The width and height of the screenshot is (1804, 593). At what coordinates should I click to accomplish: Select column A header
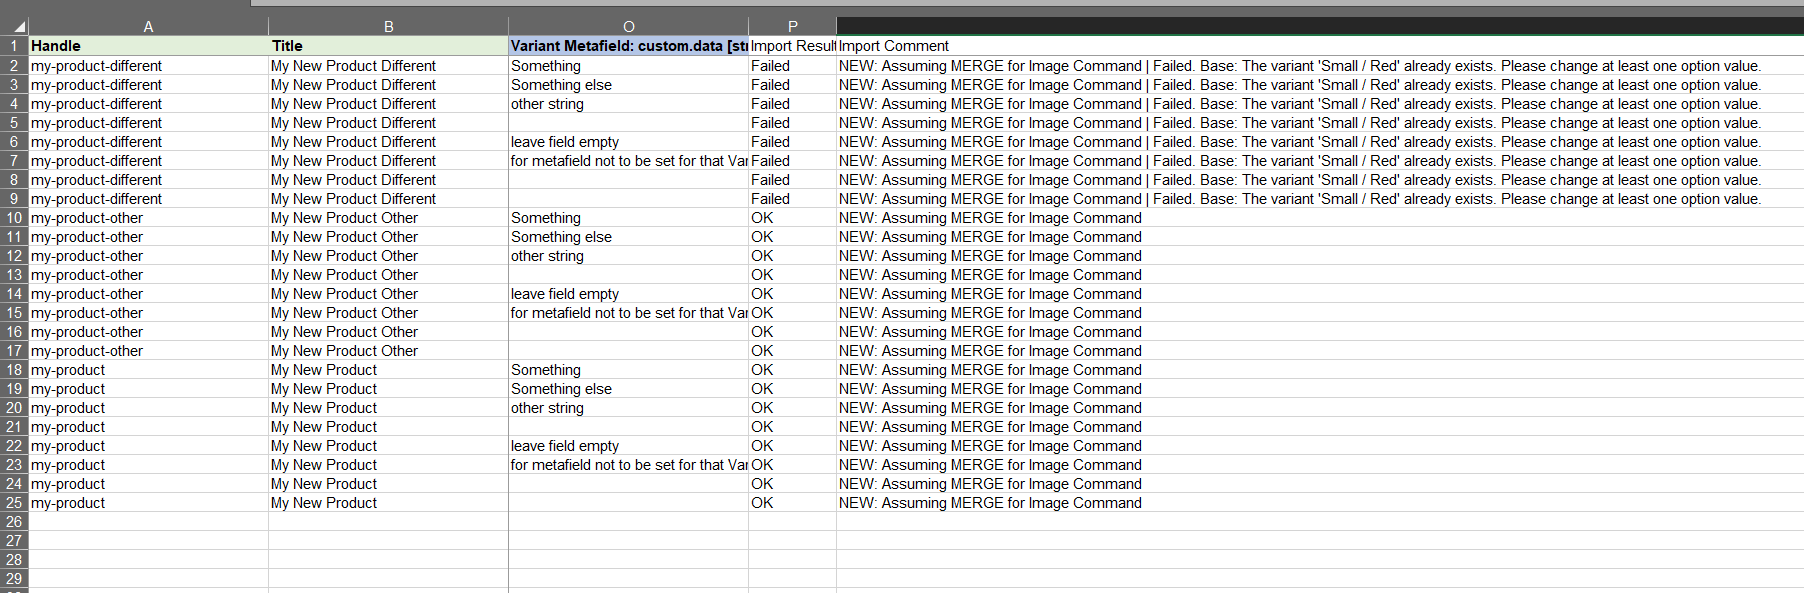click(148, 27)
